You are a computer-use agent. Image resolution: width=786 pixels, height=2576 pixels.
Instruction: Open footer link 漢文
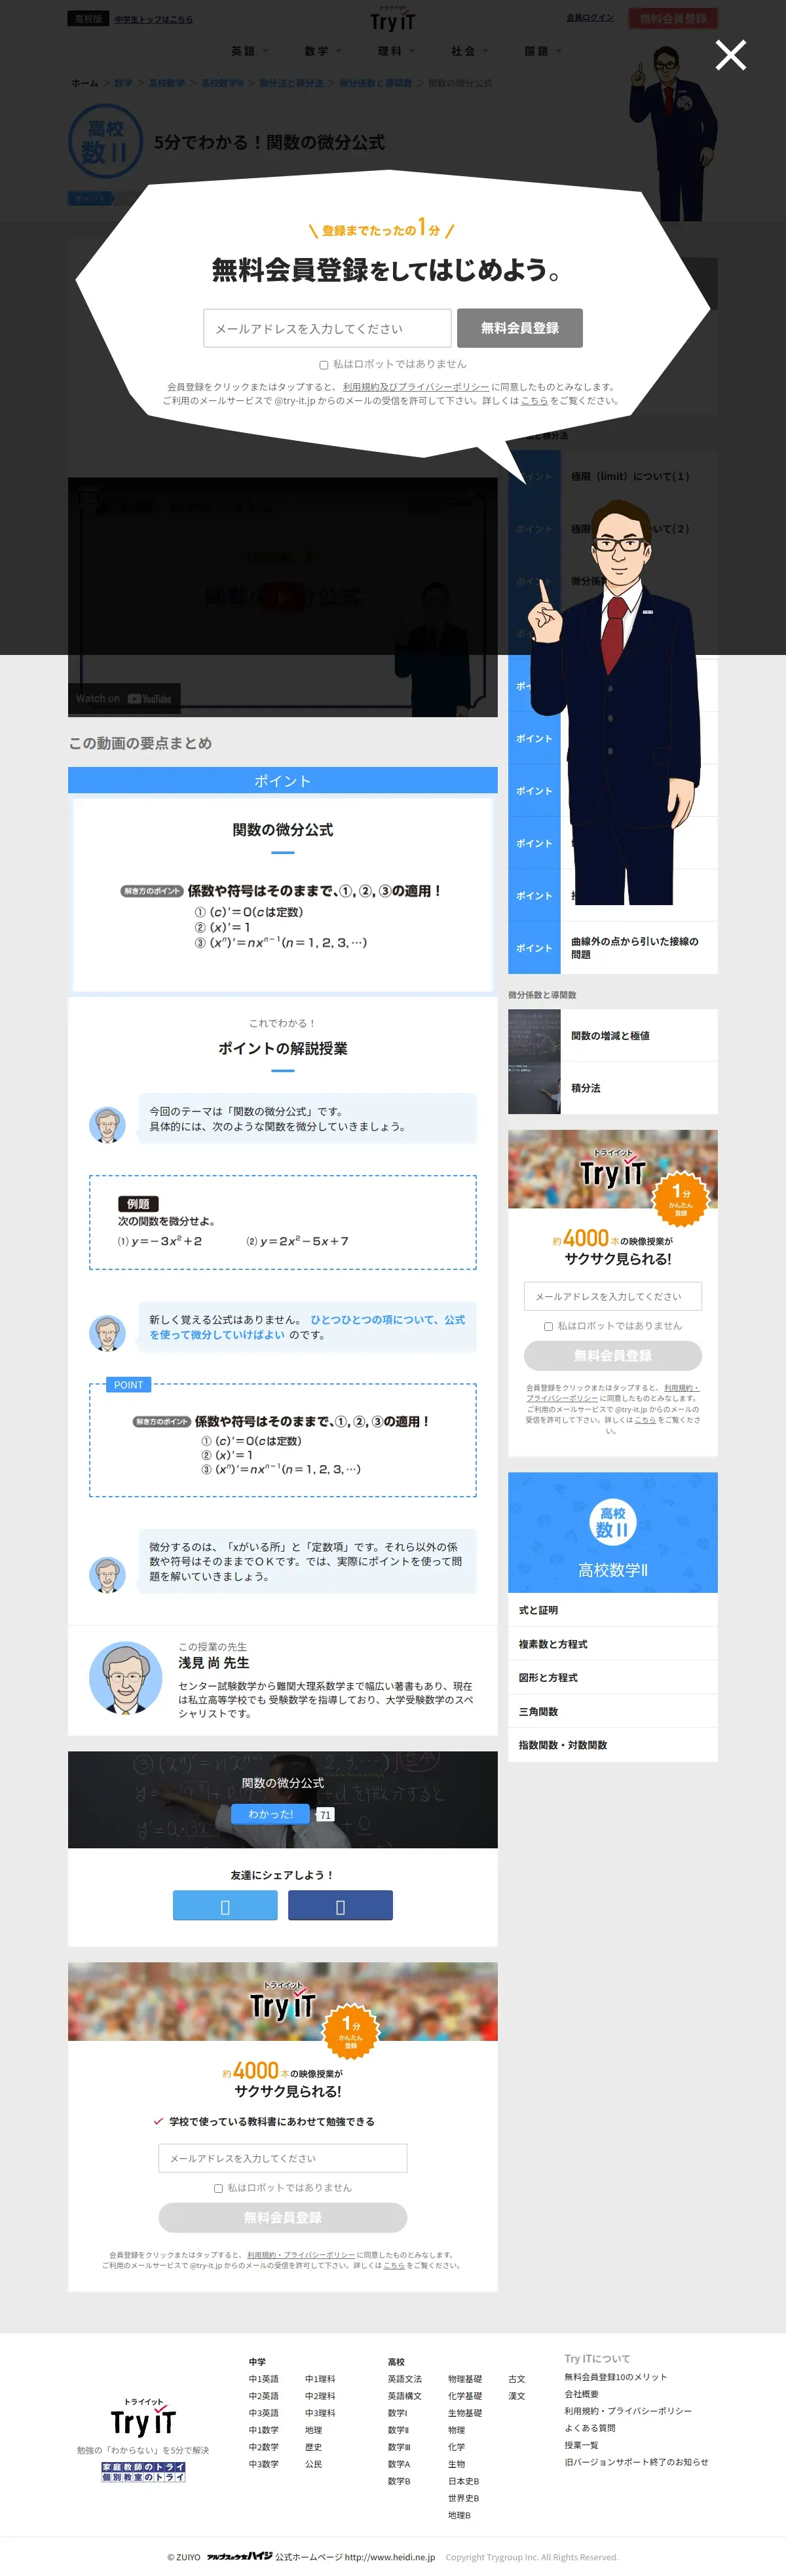pyautogui.click(x=517, y=2396)
